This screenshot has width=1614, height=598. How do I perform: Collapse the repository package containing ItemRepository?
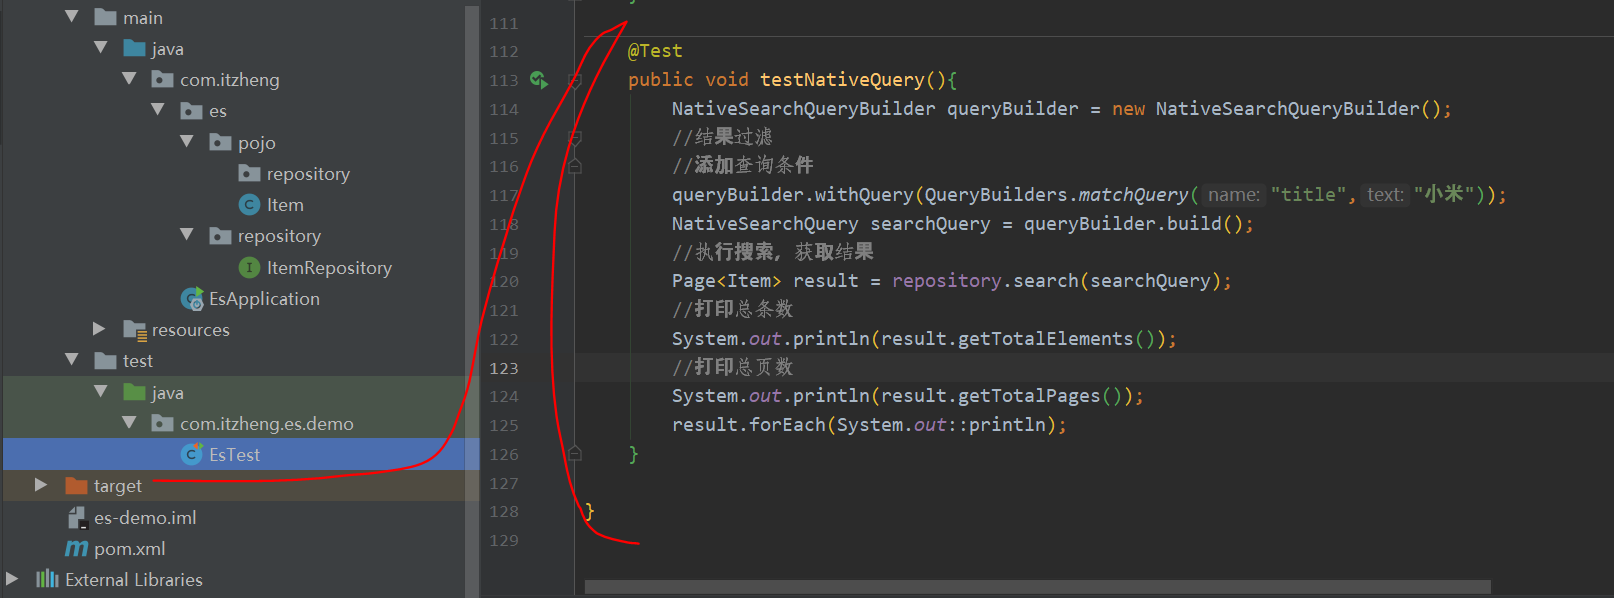tap(187, 235)
